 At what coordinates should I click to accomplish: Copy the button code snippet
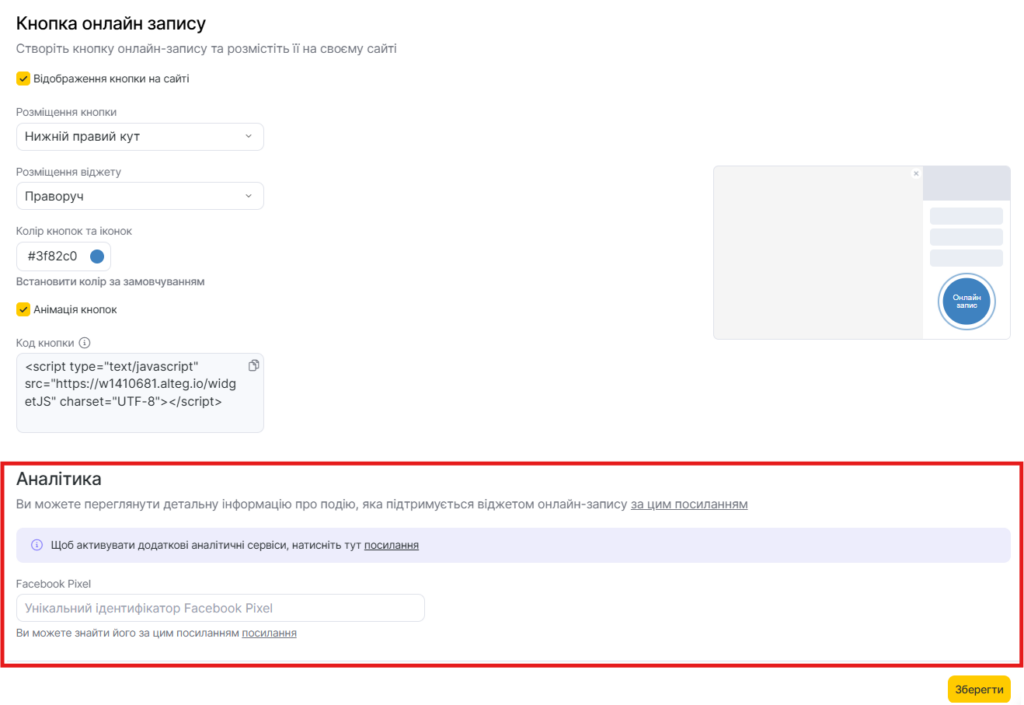(x=253, y=366)
